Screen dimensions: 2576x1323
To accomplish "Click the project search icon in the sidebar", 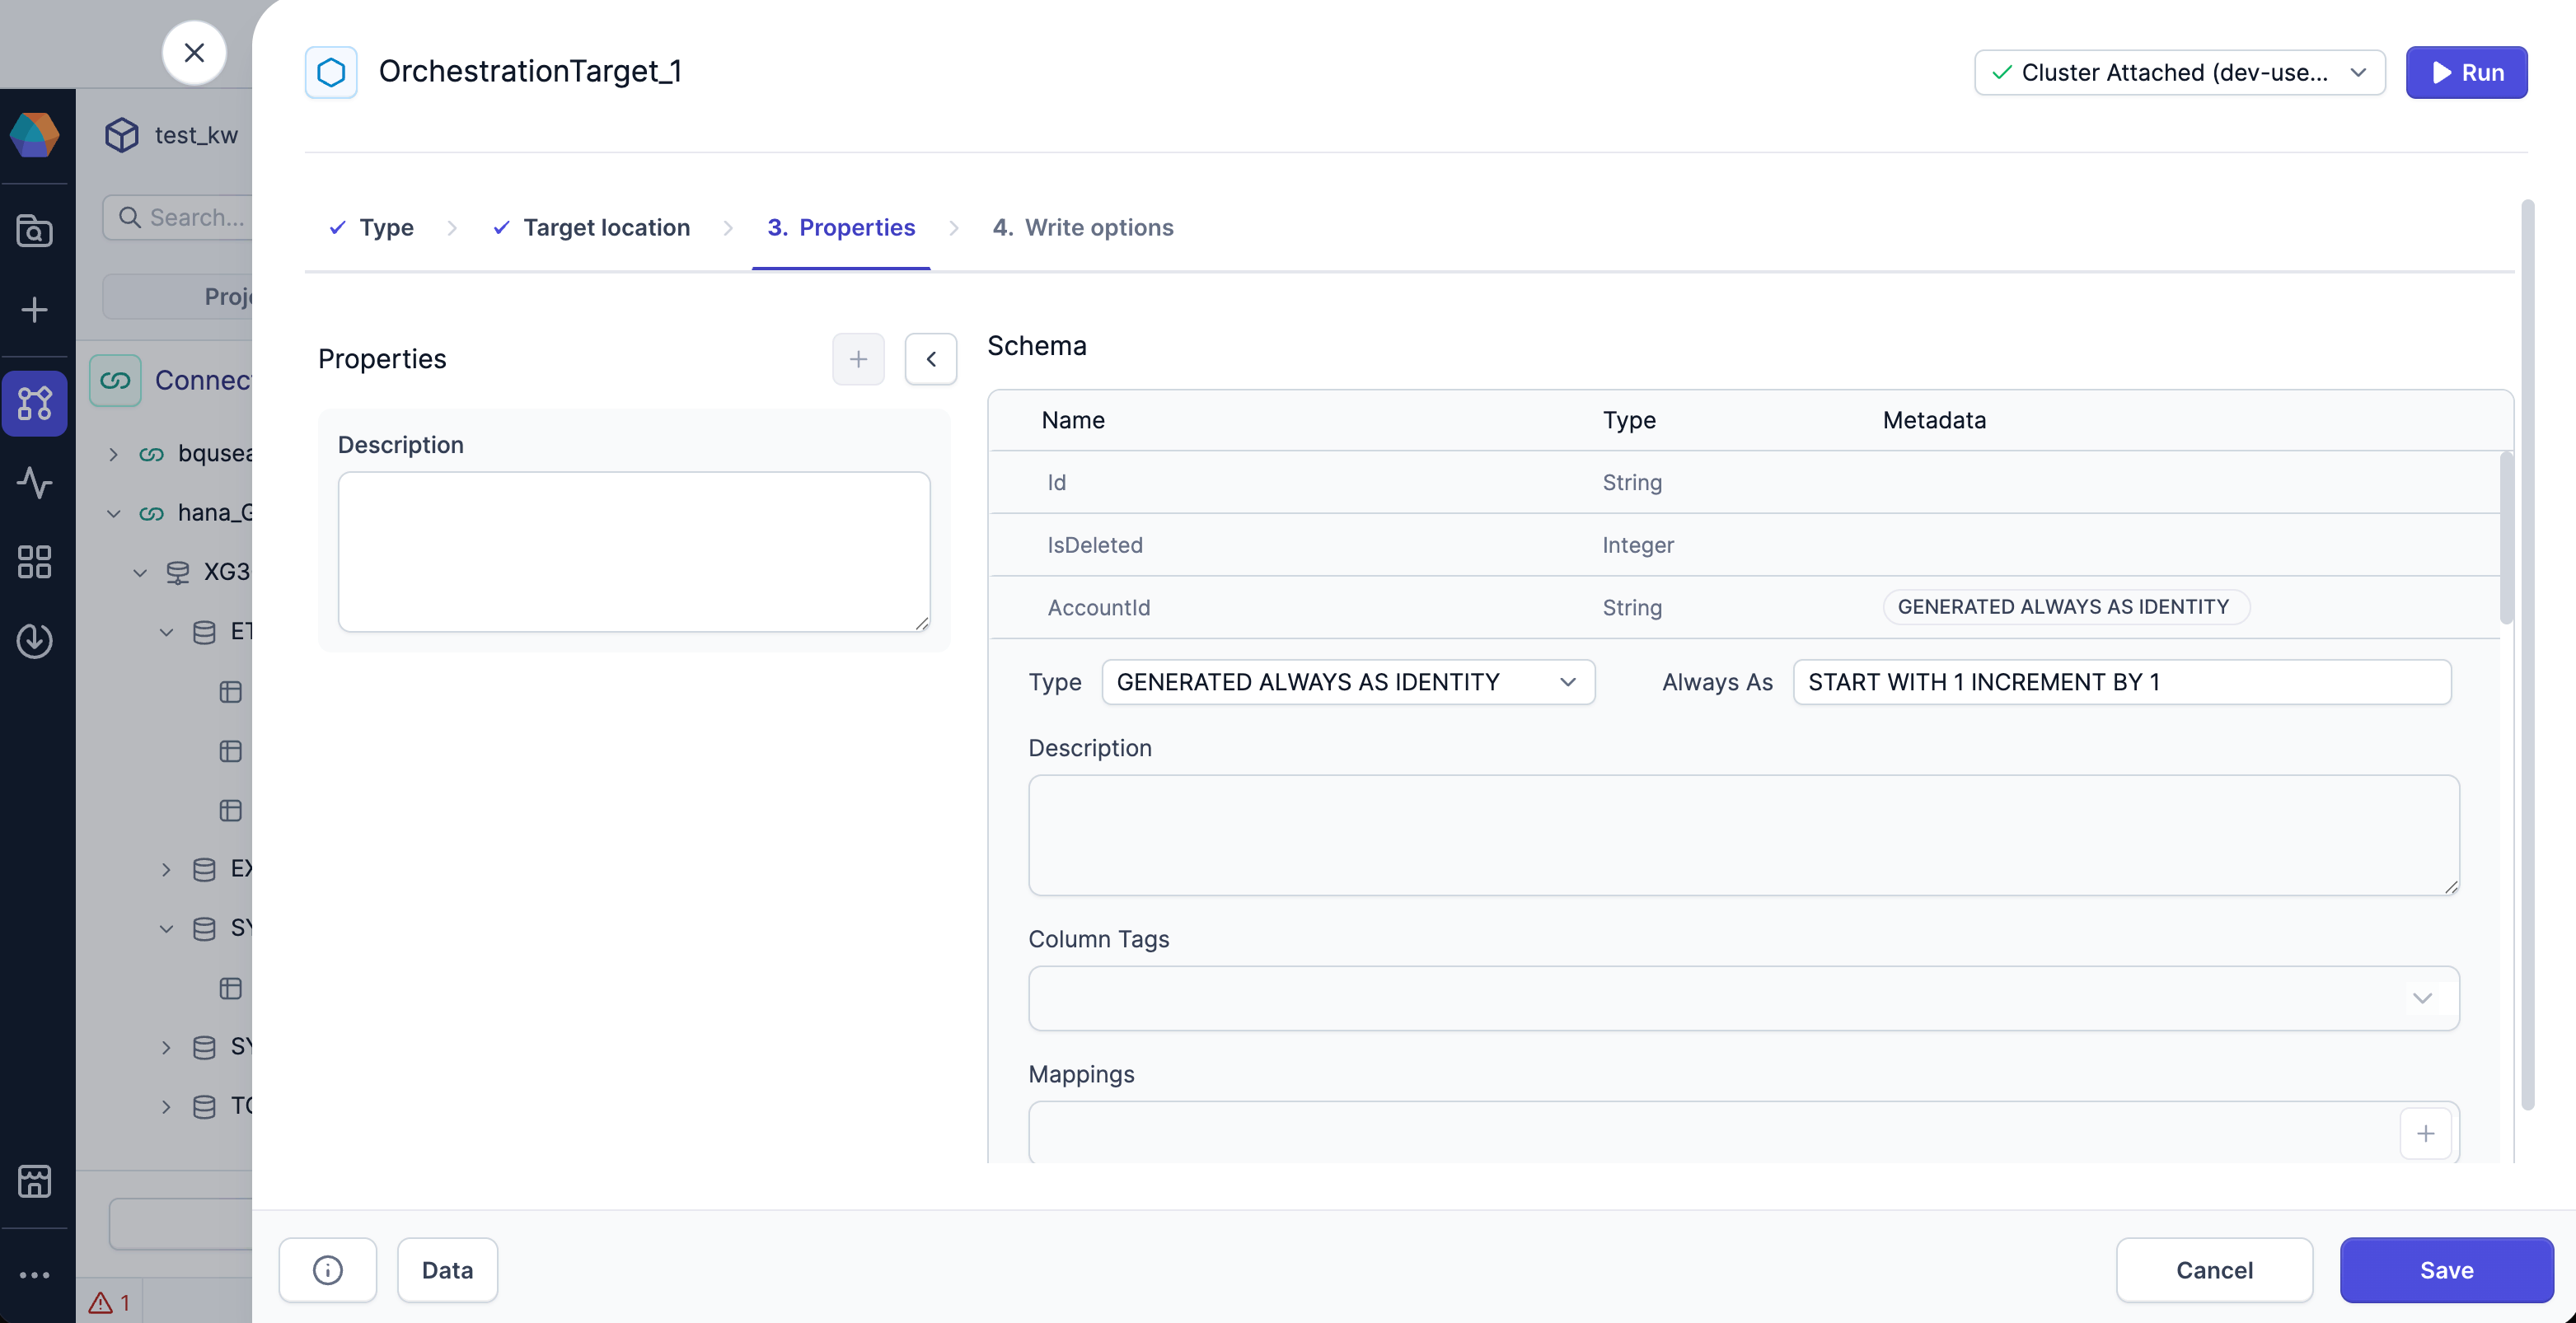I will [35, 230].
